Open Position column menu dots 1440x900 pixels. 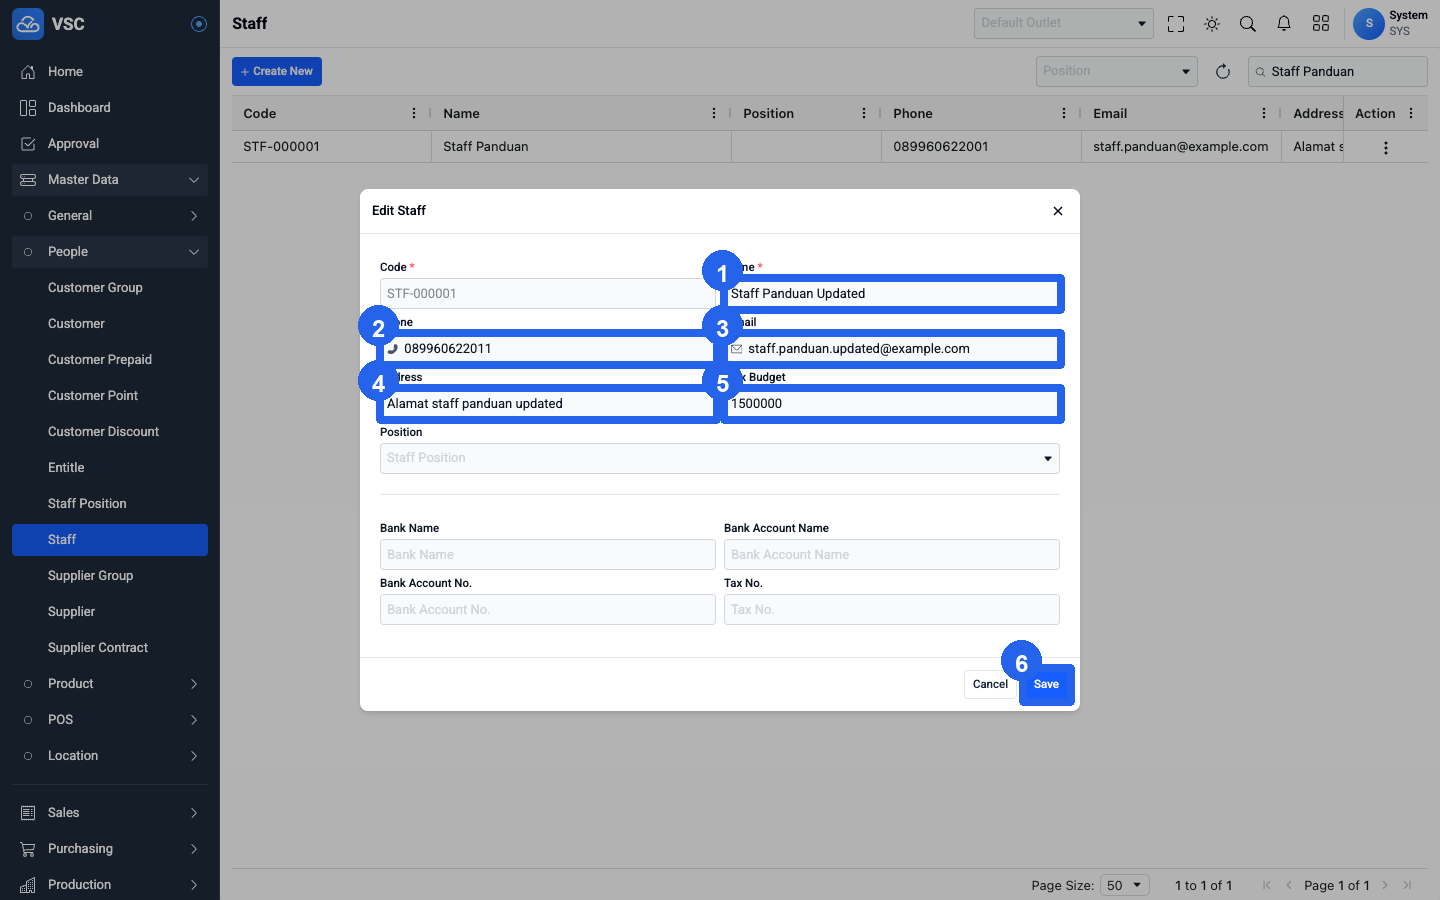[x=864, y=113]
